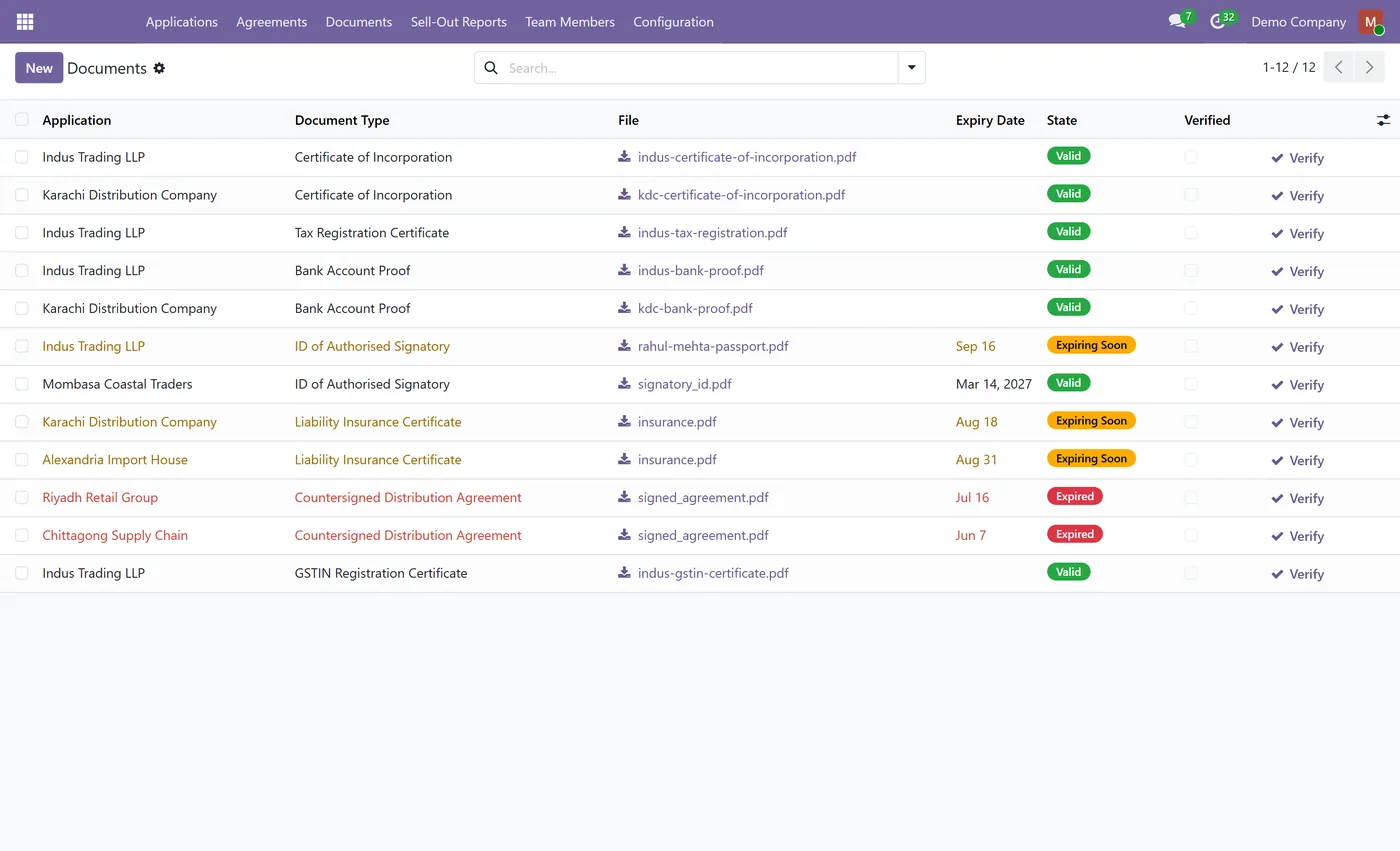Open the activities clock icon
The height and width of the screenshot is (851, 1400).
[1217, 21]
